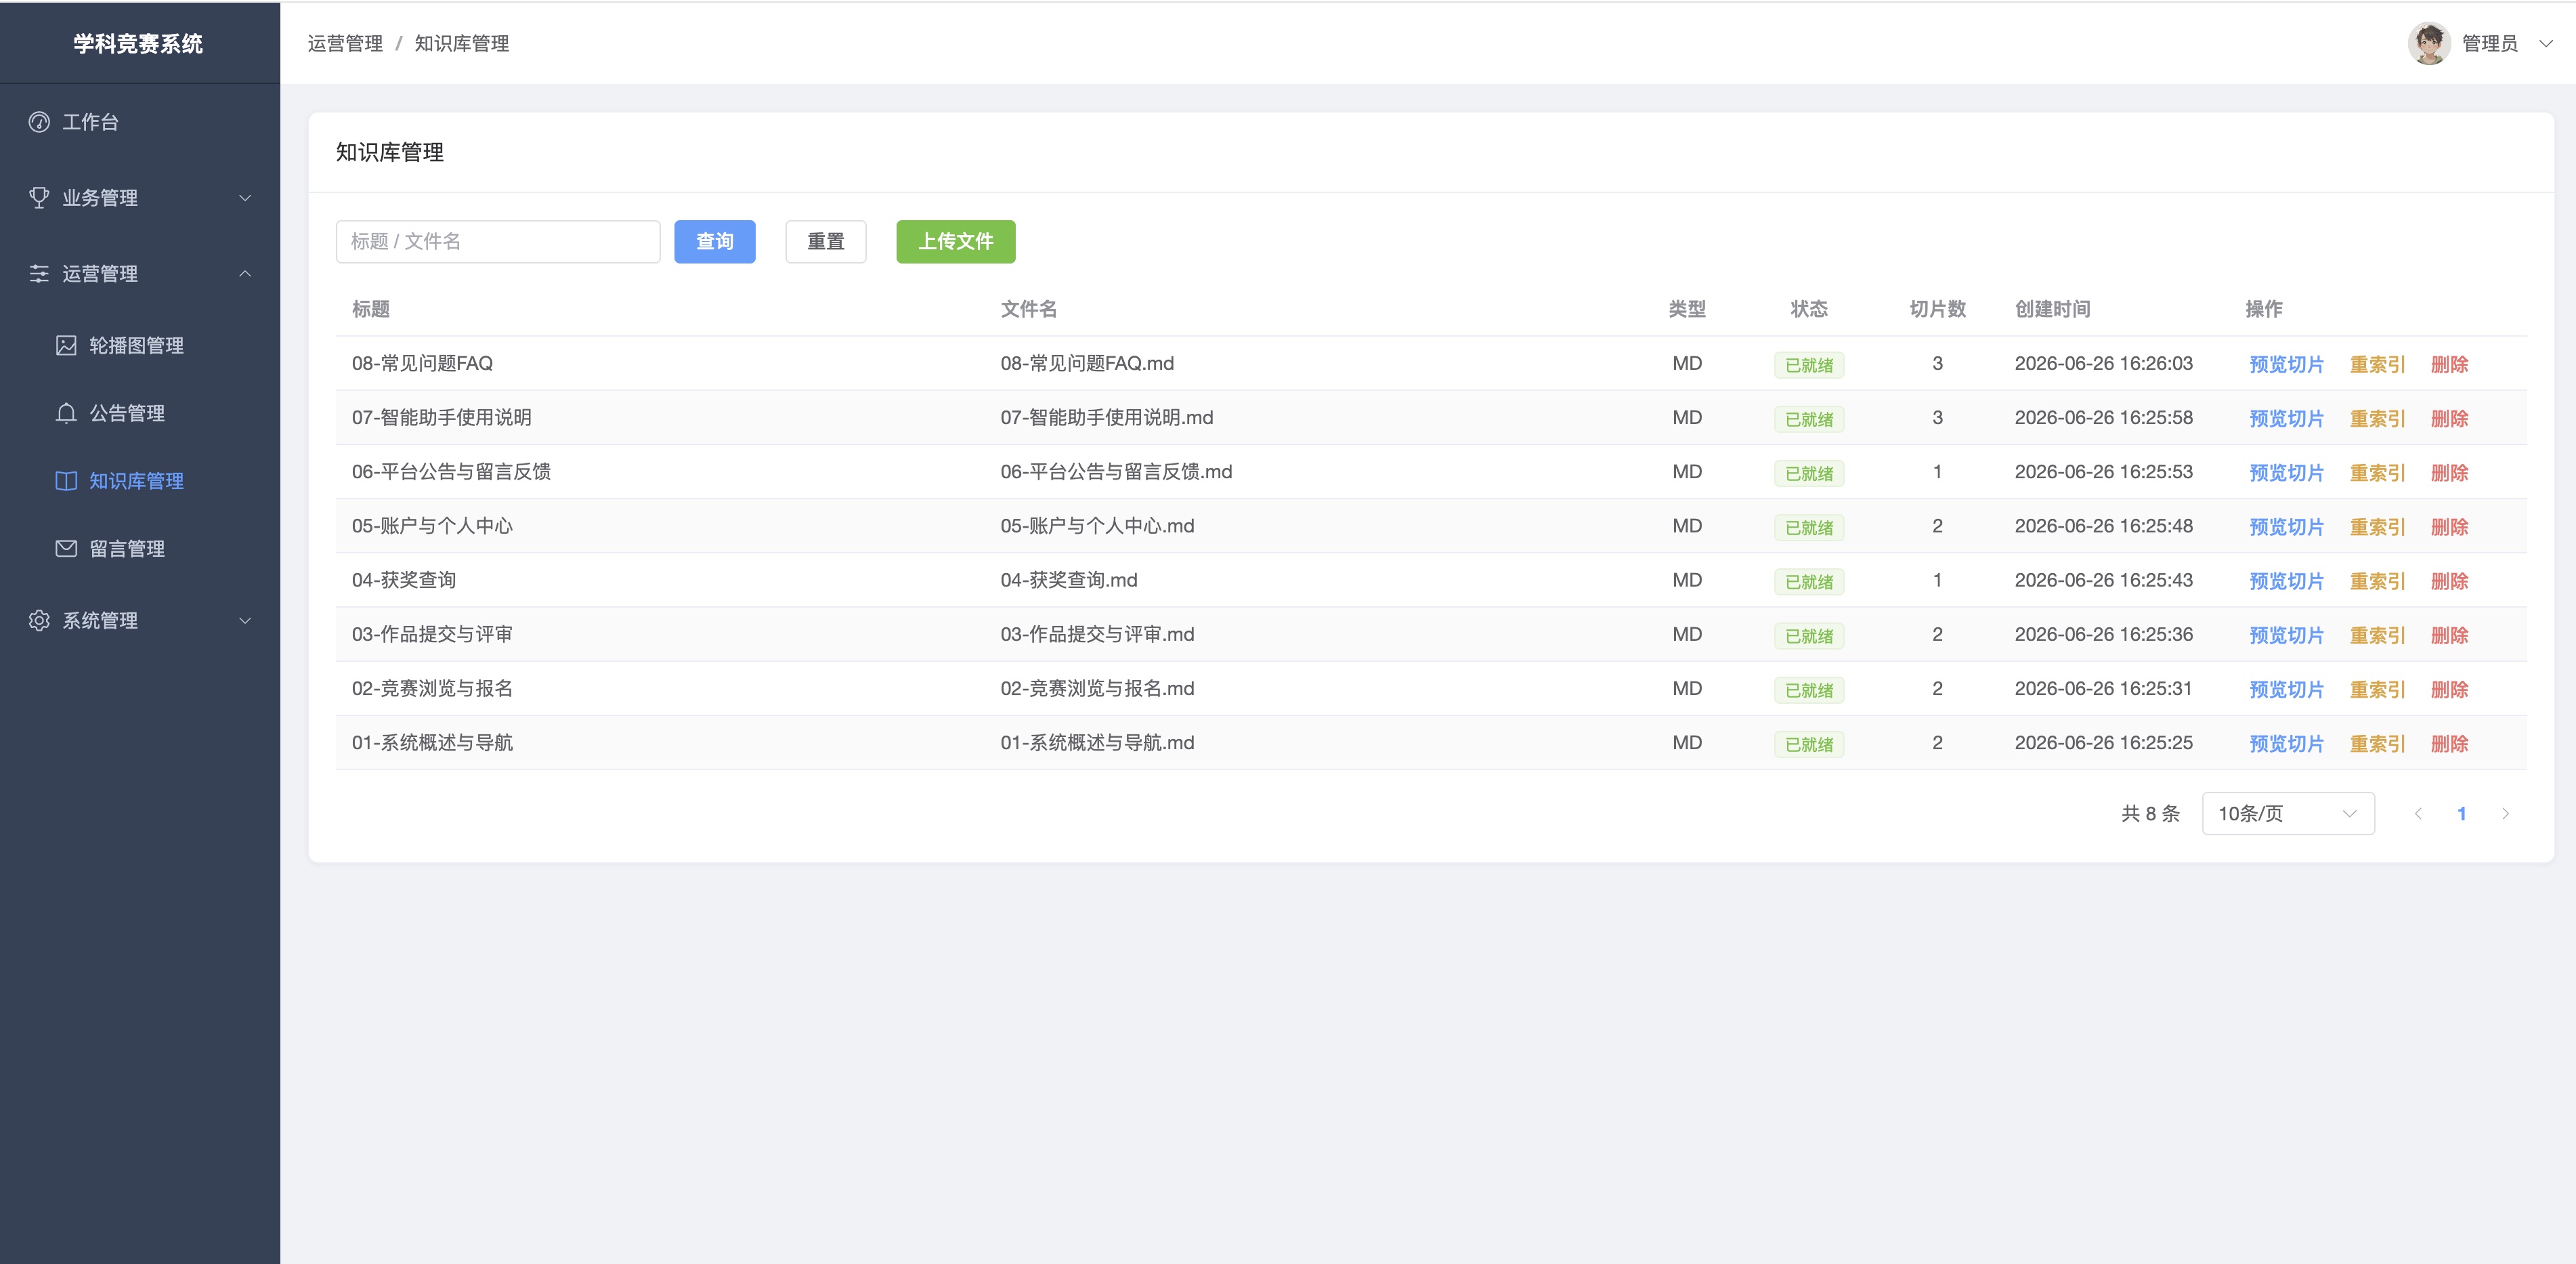Click the 创建时间 column header
The height and width of the screenshot is (1264, 2576).
(x=2052, y=309)
